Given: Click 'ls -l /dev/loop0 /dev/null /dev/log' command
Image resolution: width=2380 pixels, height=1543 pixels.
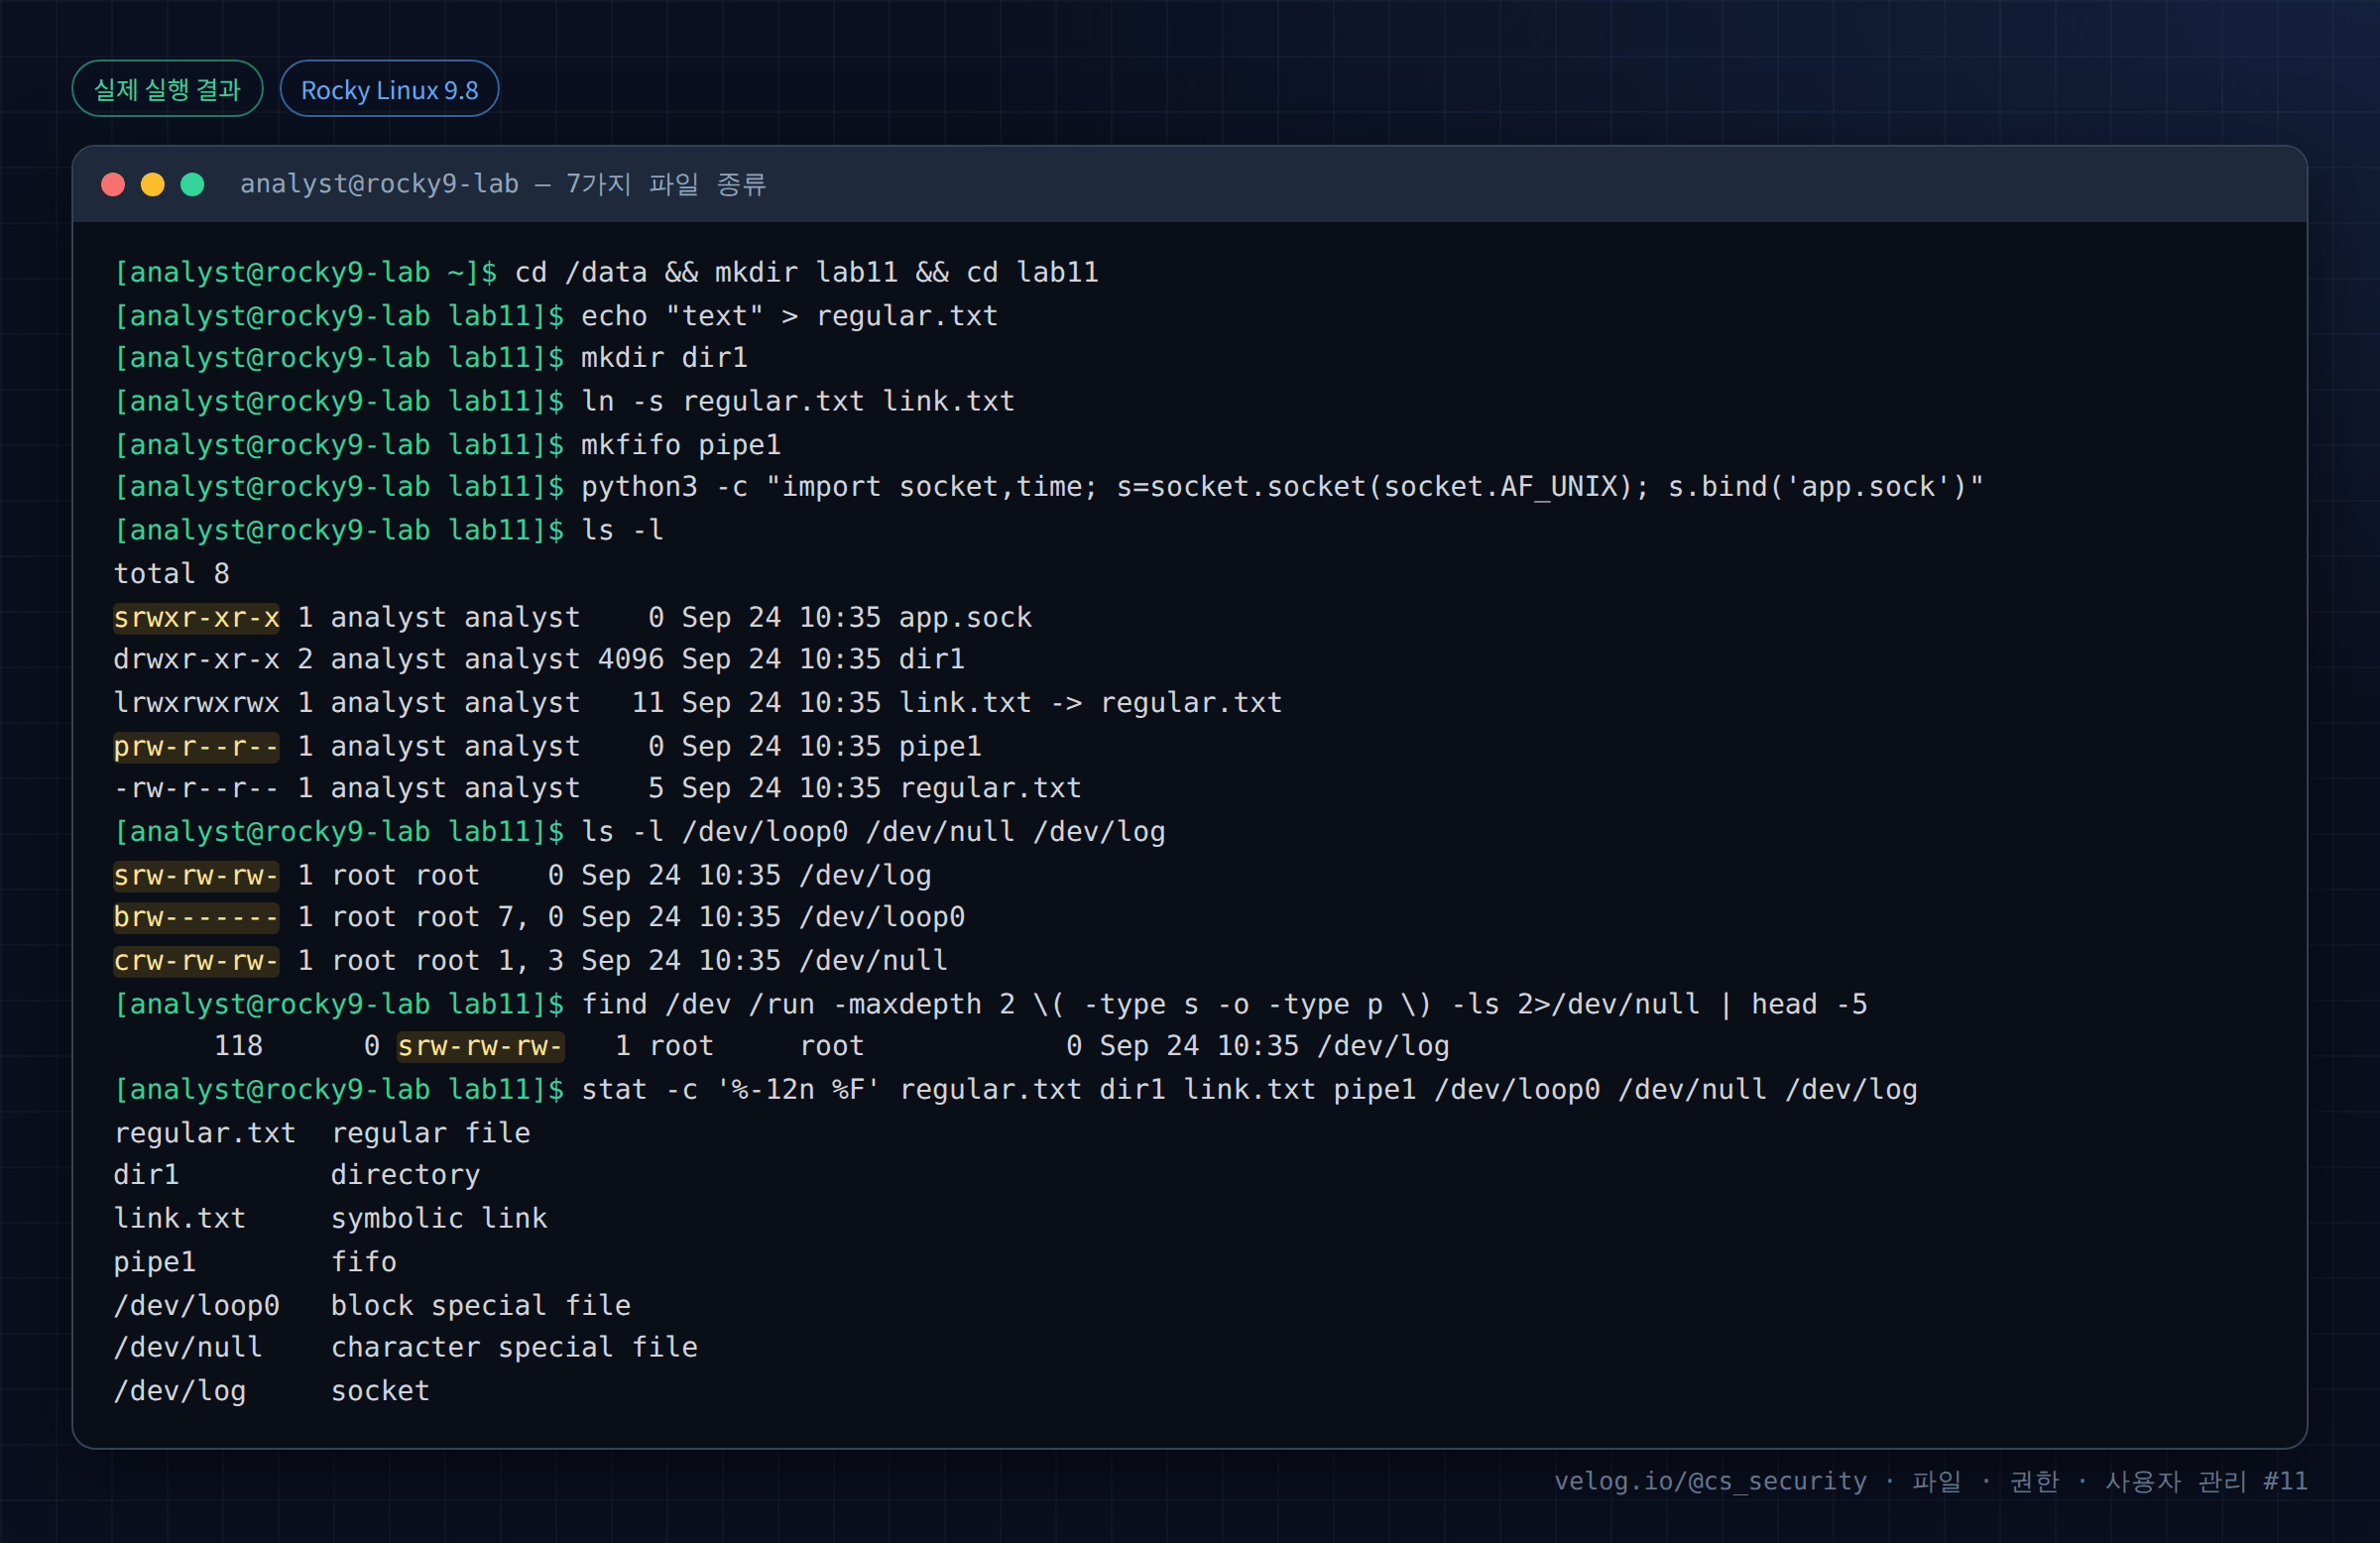Looking at the screenshot, I should [x=873, y=831].
